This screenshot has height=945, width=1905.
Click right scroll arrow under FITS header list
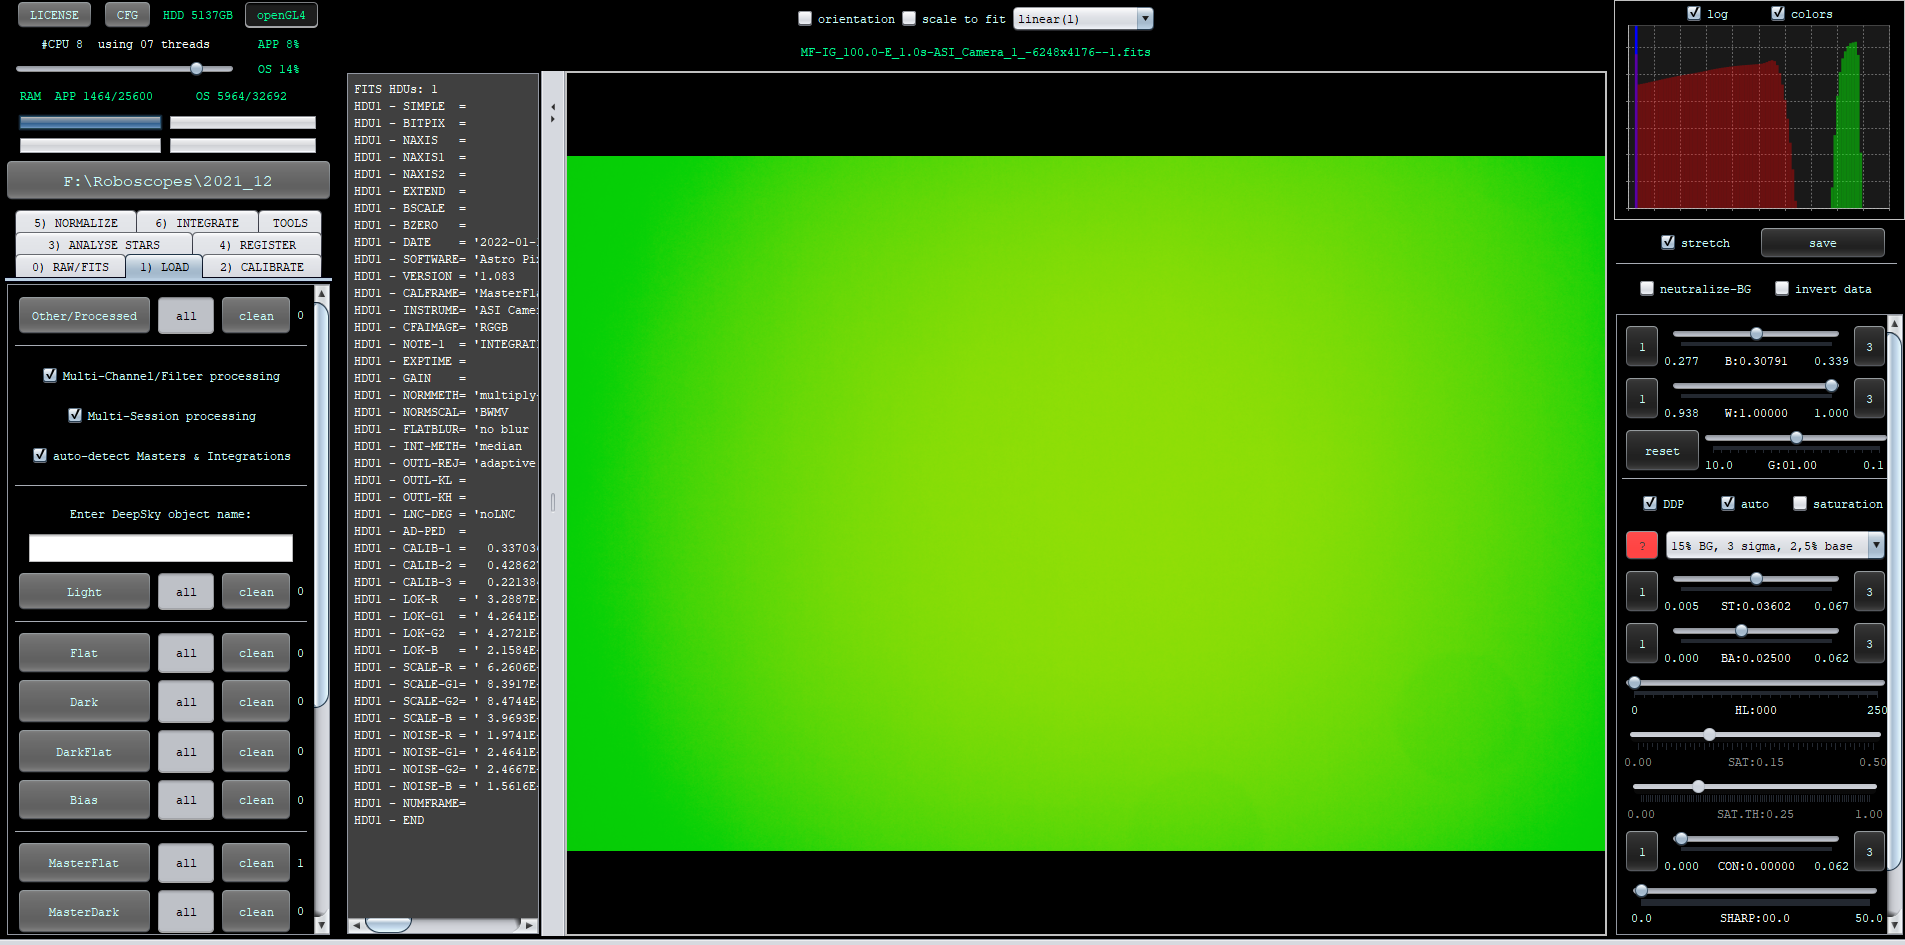[529, 925]
